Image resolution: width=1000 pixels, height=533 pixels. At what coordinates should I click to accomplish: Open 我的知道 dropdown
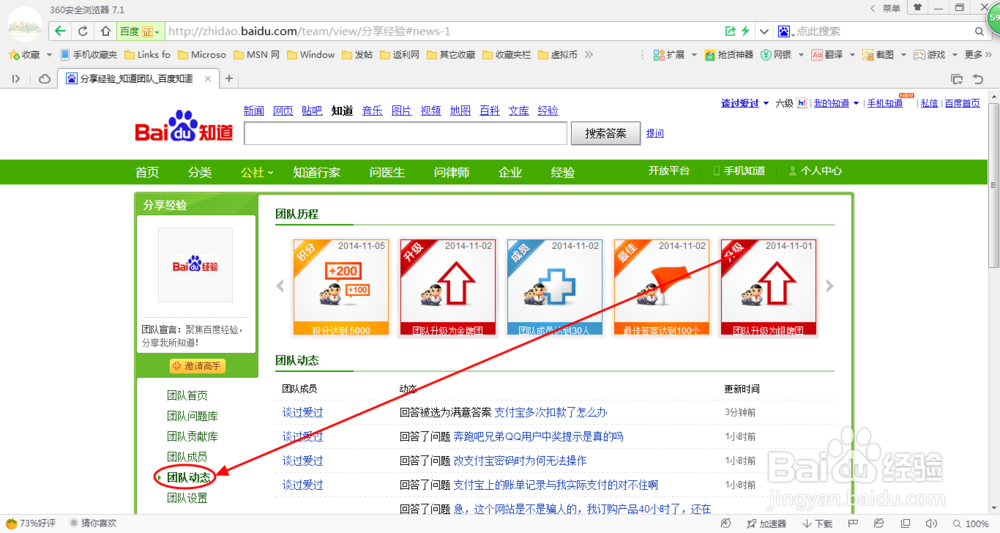(836, 103)
